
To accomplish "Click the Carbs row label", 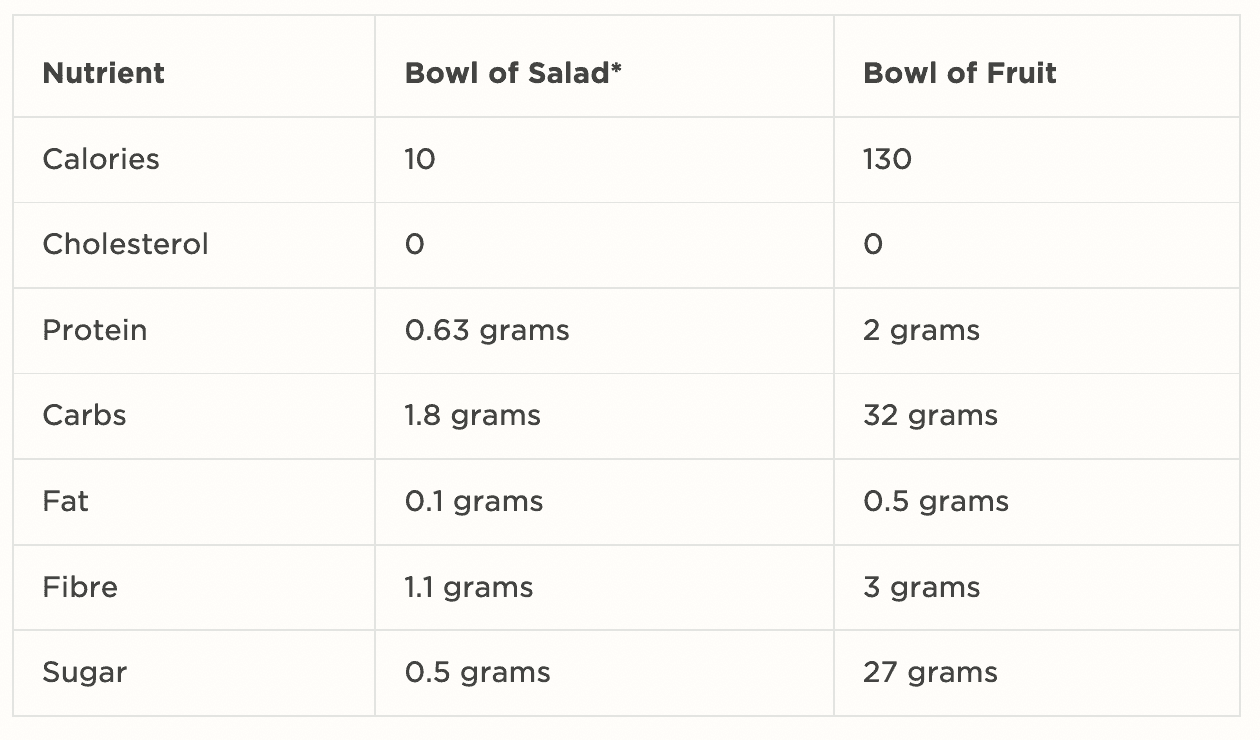I will [x=85, y=415].
